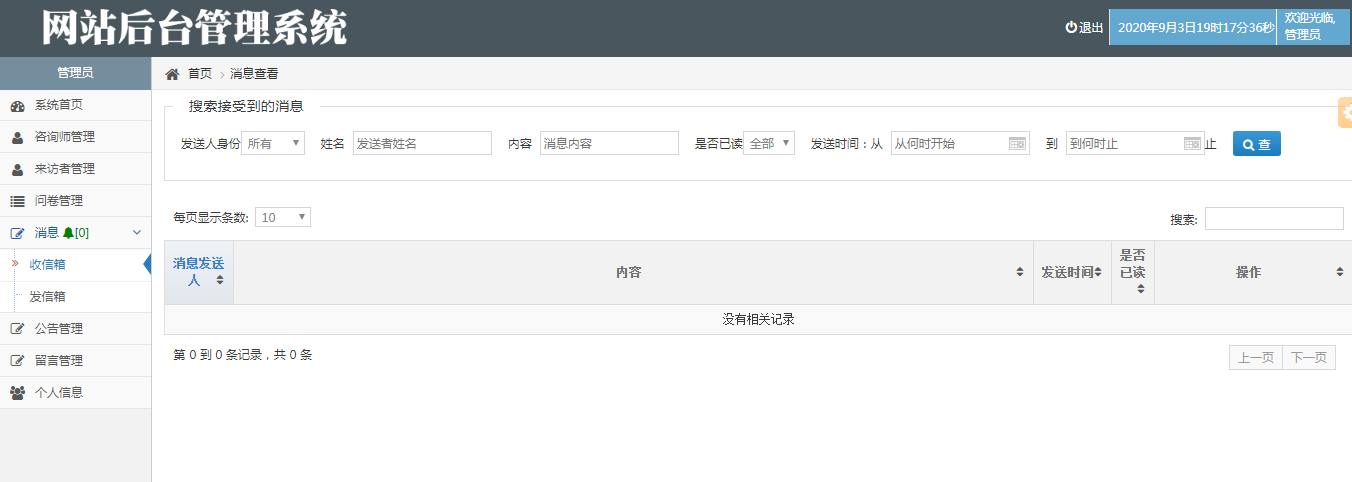Click the home icon in breadcrumb
Screen dimensions: 1352x482
click(172, 74)
